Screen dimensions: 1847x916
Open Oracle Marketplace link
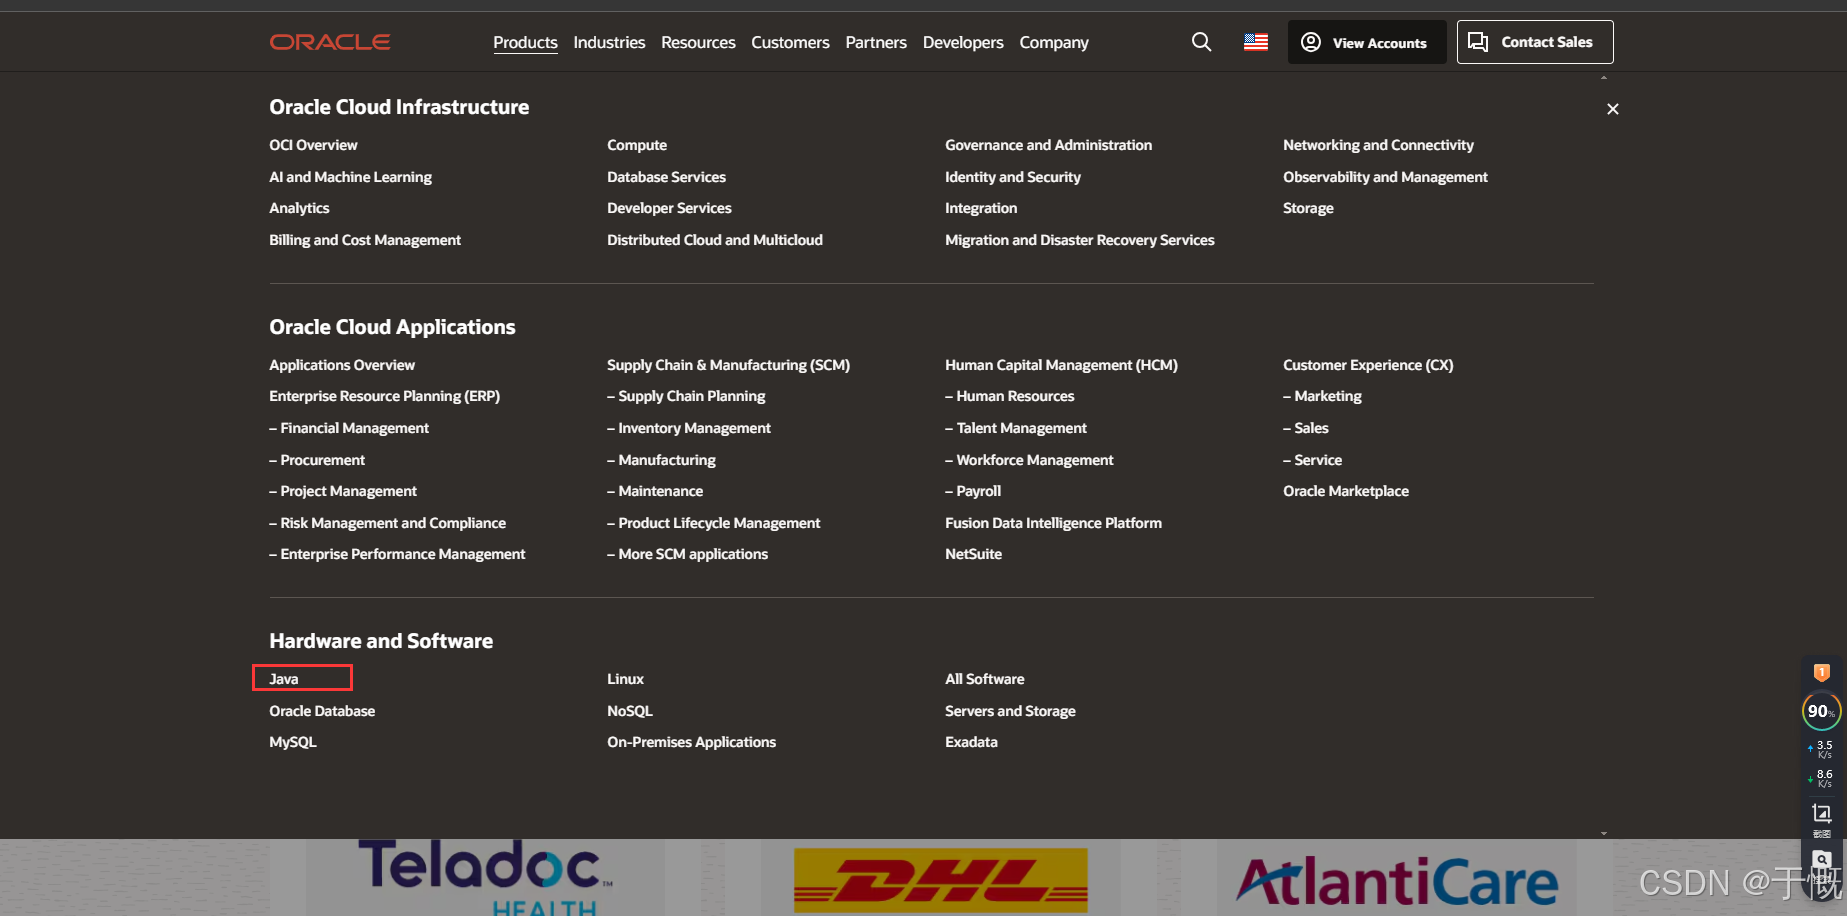[1346, 491]
